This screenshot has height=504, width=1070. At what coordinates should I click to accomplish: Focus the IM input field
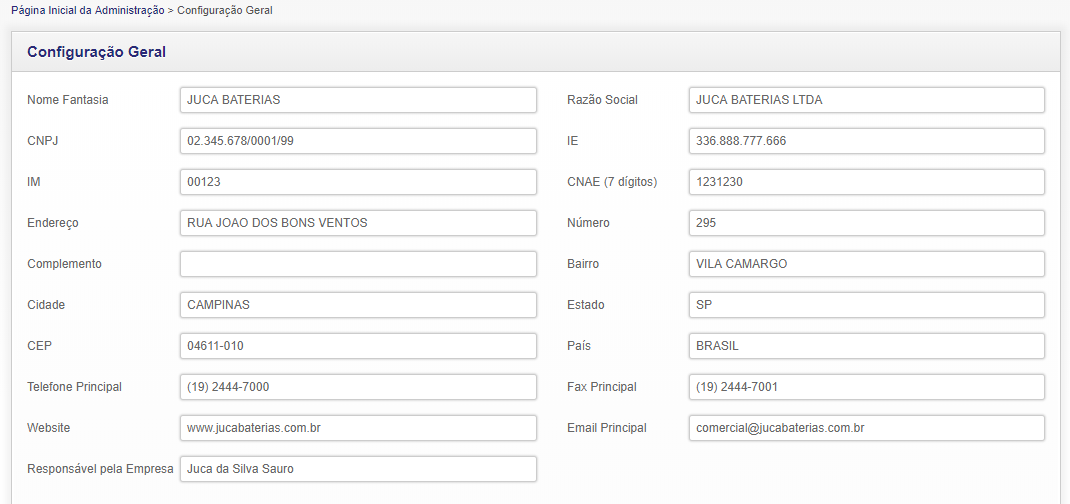click(x=358, y=182)
